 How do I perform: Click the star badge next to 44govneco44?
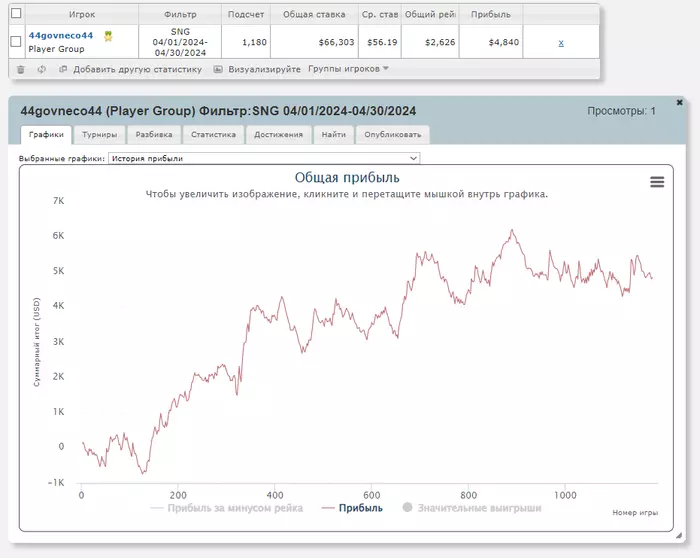point(108,36)
